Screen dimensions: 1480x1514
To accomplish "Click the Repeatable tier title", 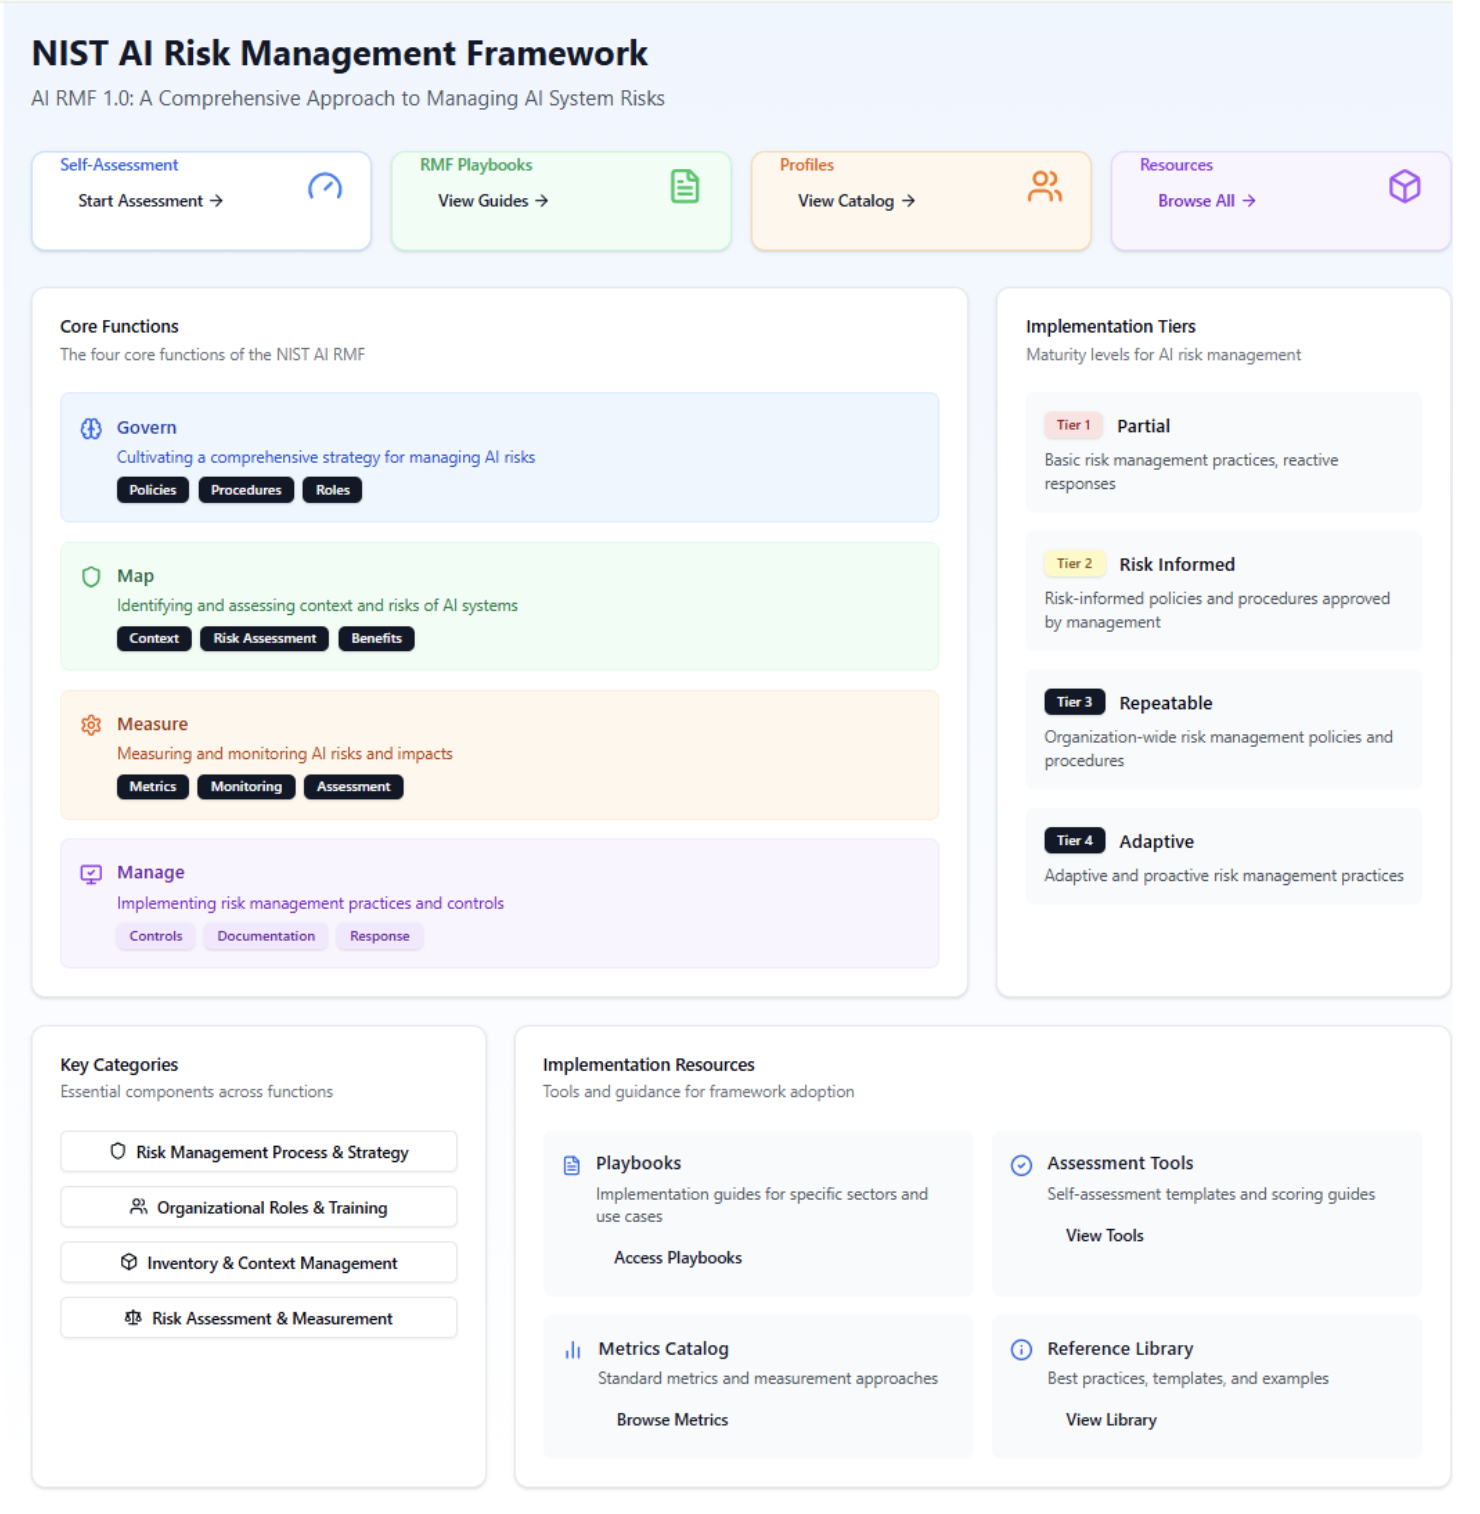I will [x=1166, y=704].
